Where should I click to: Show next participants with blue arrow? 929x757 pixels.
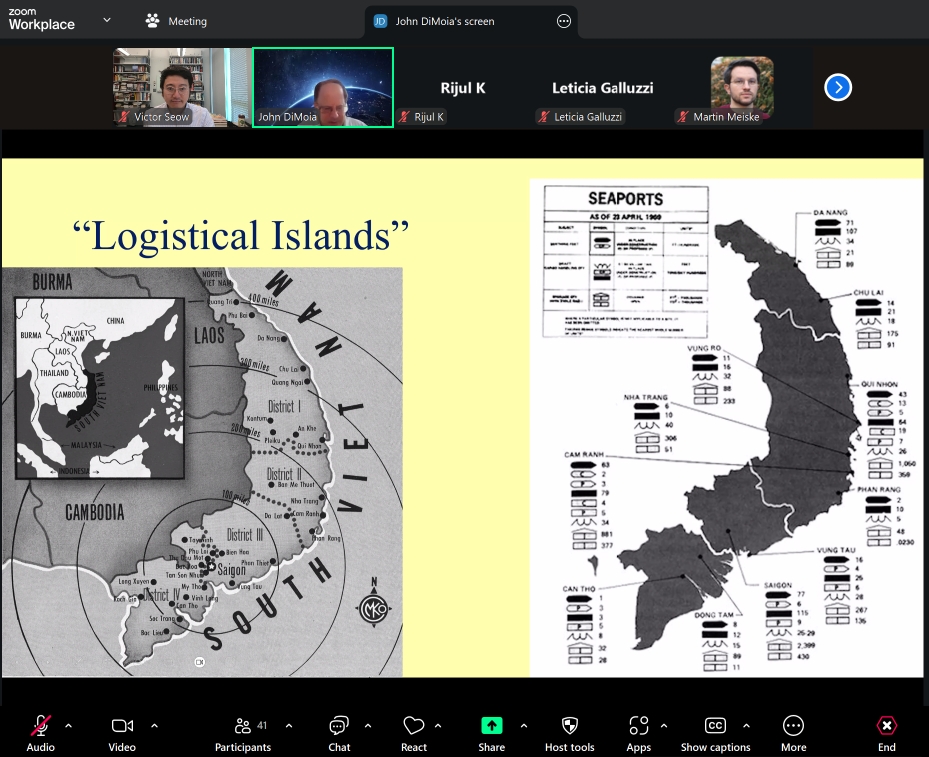point(837,88)
